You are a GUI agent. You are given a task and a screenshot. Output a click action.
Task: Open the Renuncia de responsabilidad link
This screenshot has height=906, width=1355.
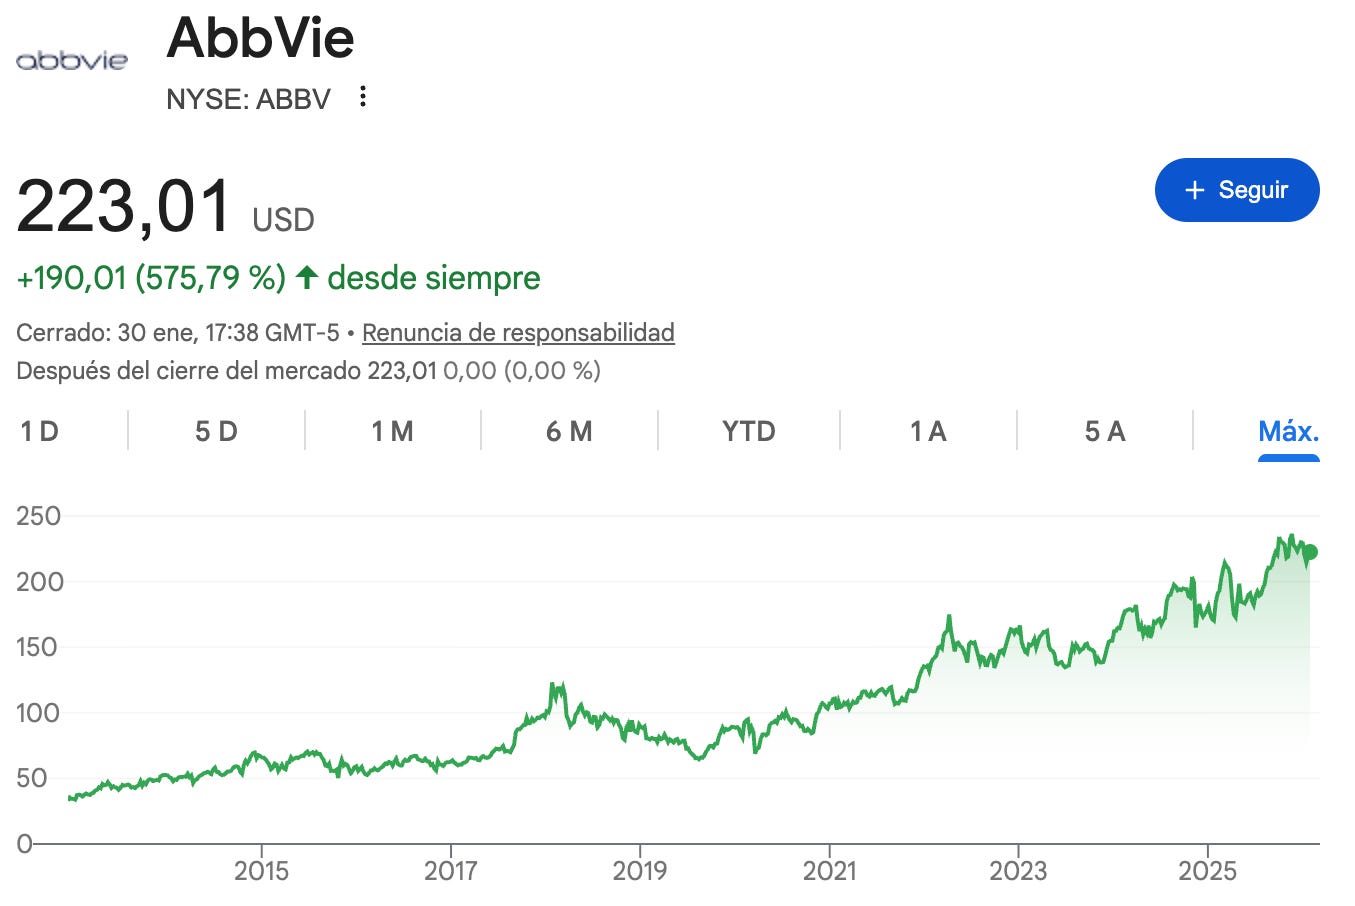point(518,332)
